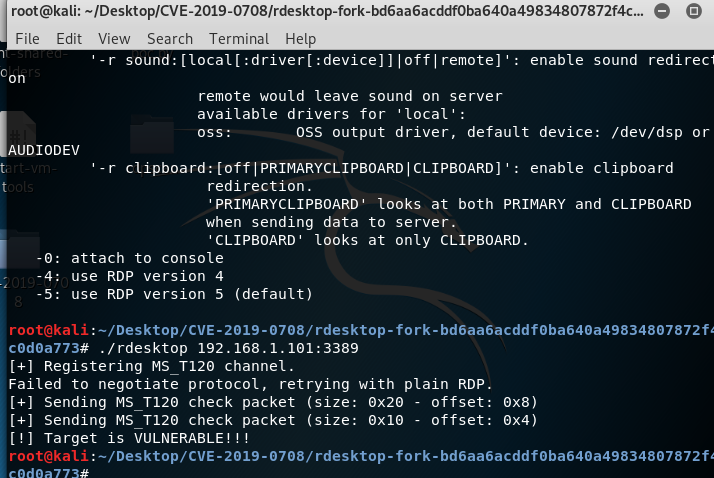Click the terminal window title bar text
The image size is (714, 478).
tap(327, 11)
